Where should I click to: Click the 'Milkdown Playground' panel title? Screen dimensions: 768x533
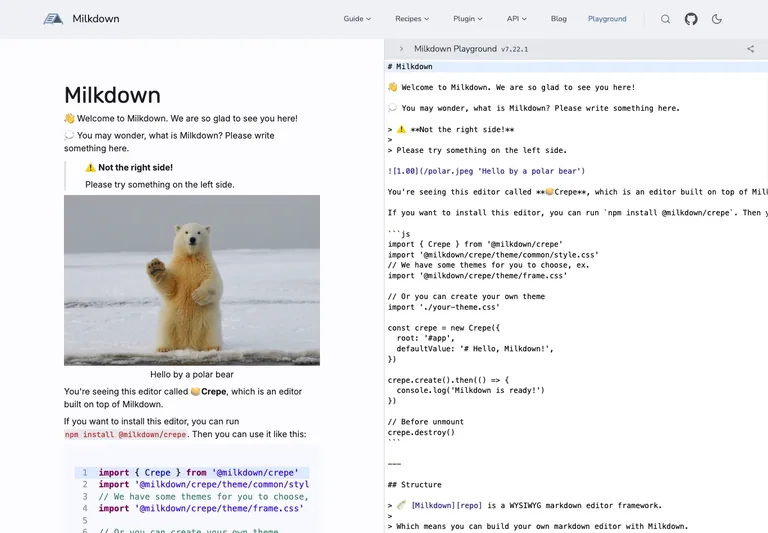(x=455, y=48)
